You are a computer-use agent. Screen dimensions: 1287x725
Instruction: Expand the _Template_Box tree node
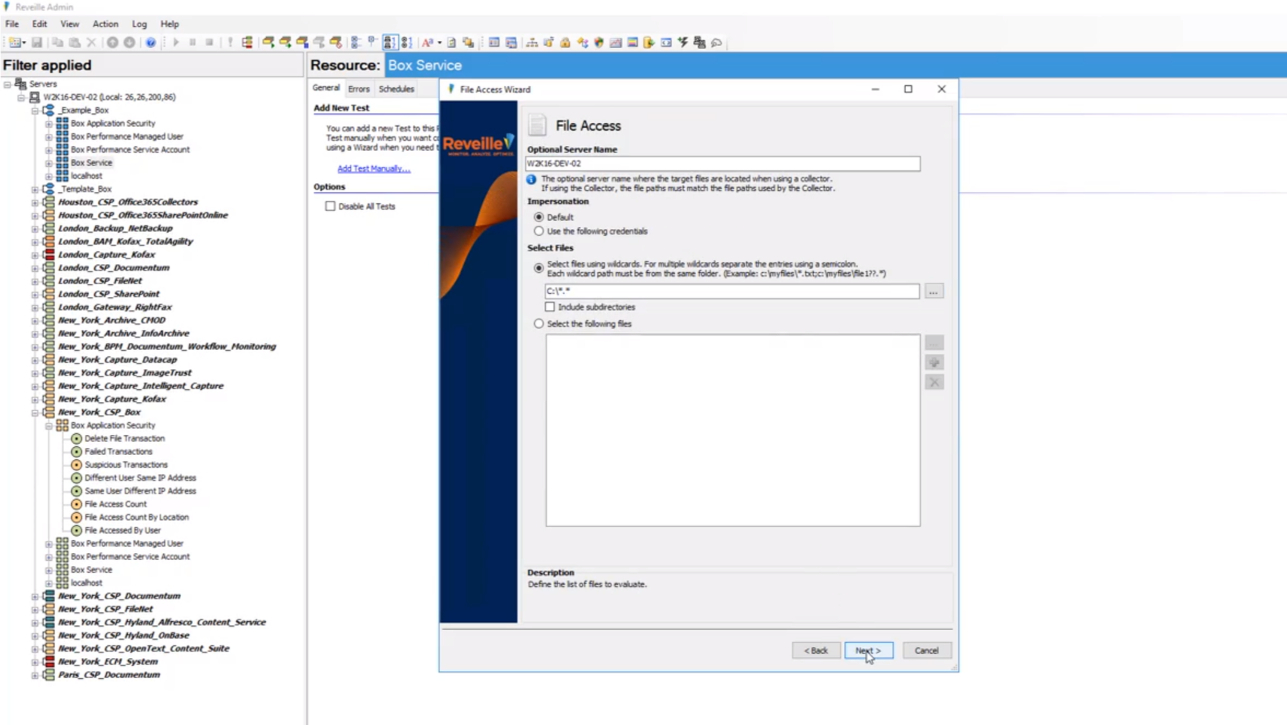coord(35,189)
